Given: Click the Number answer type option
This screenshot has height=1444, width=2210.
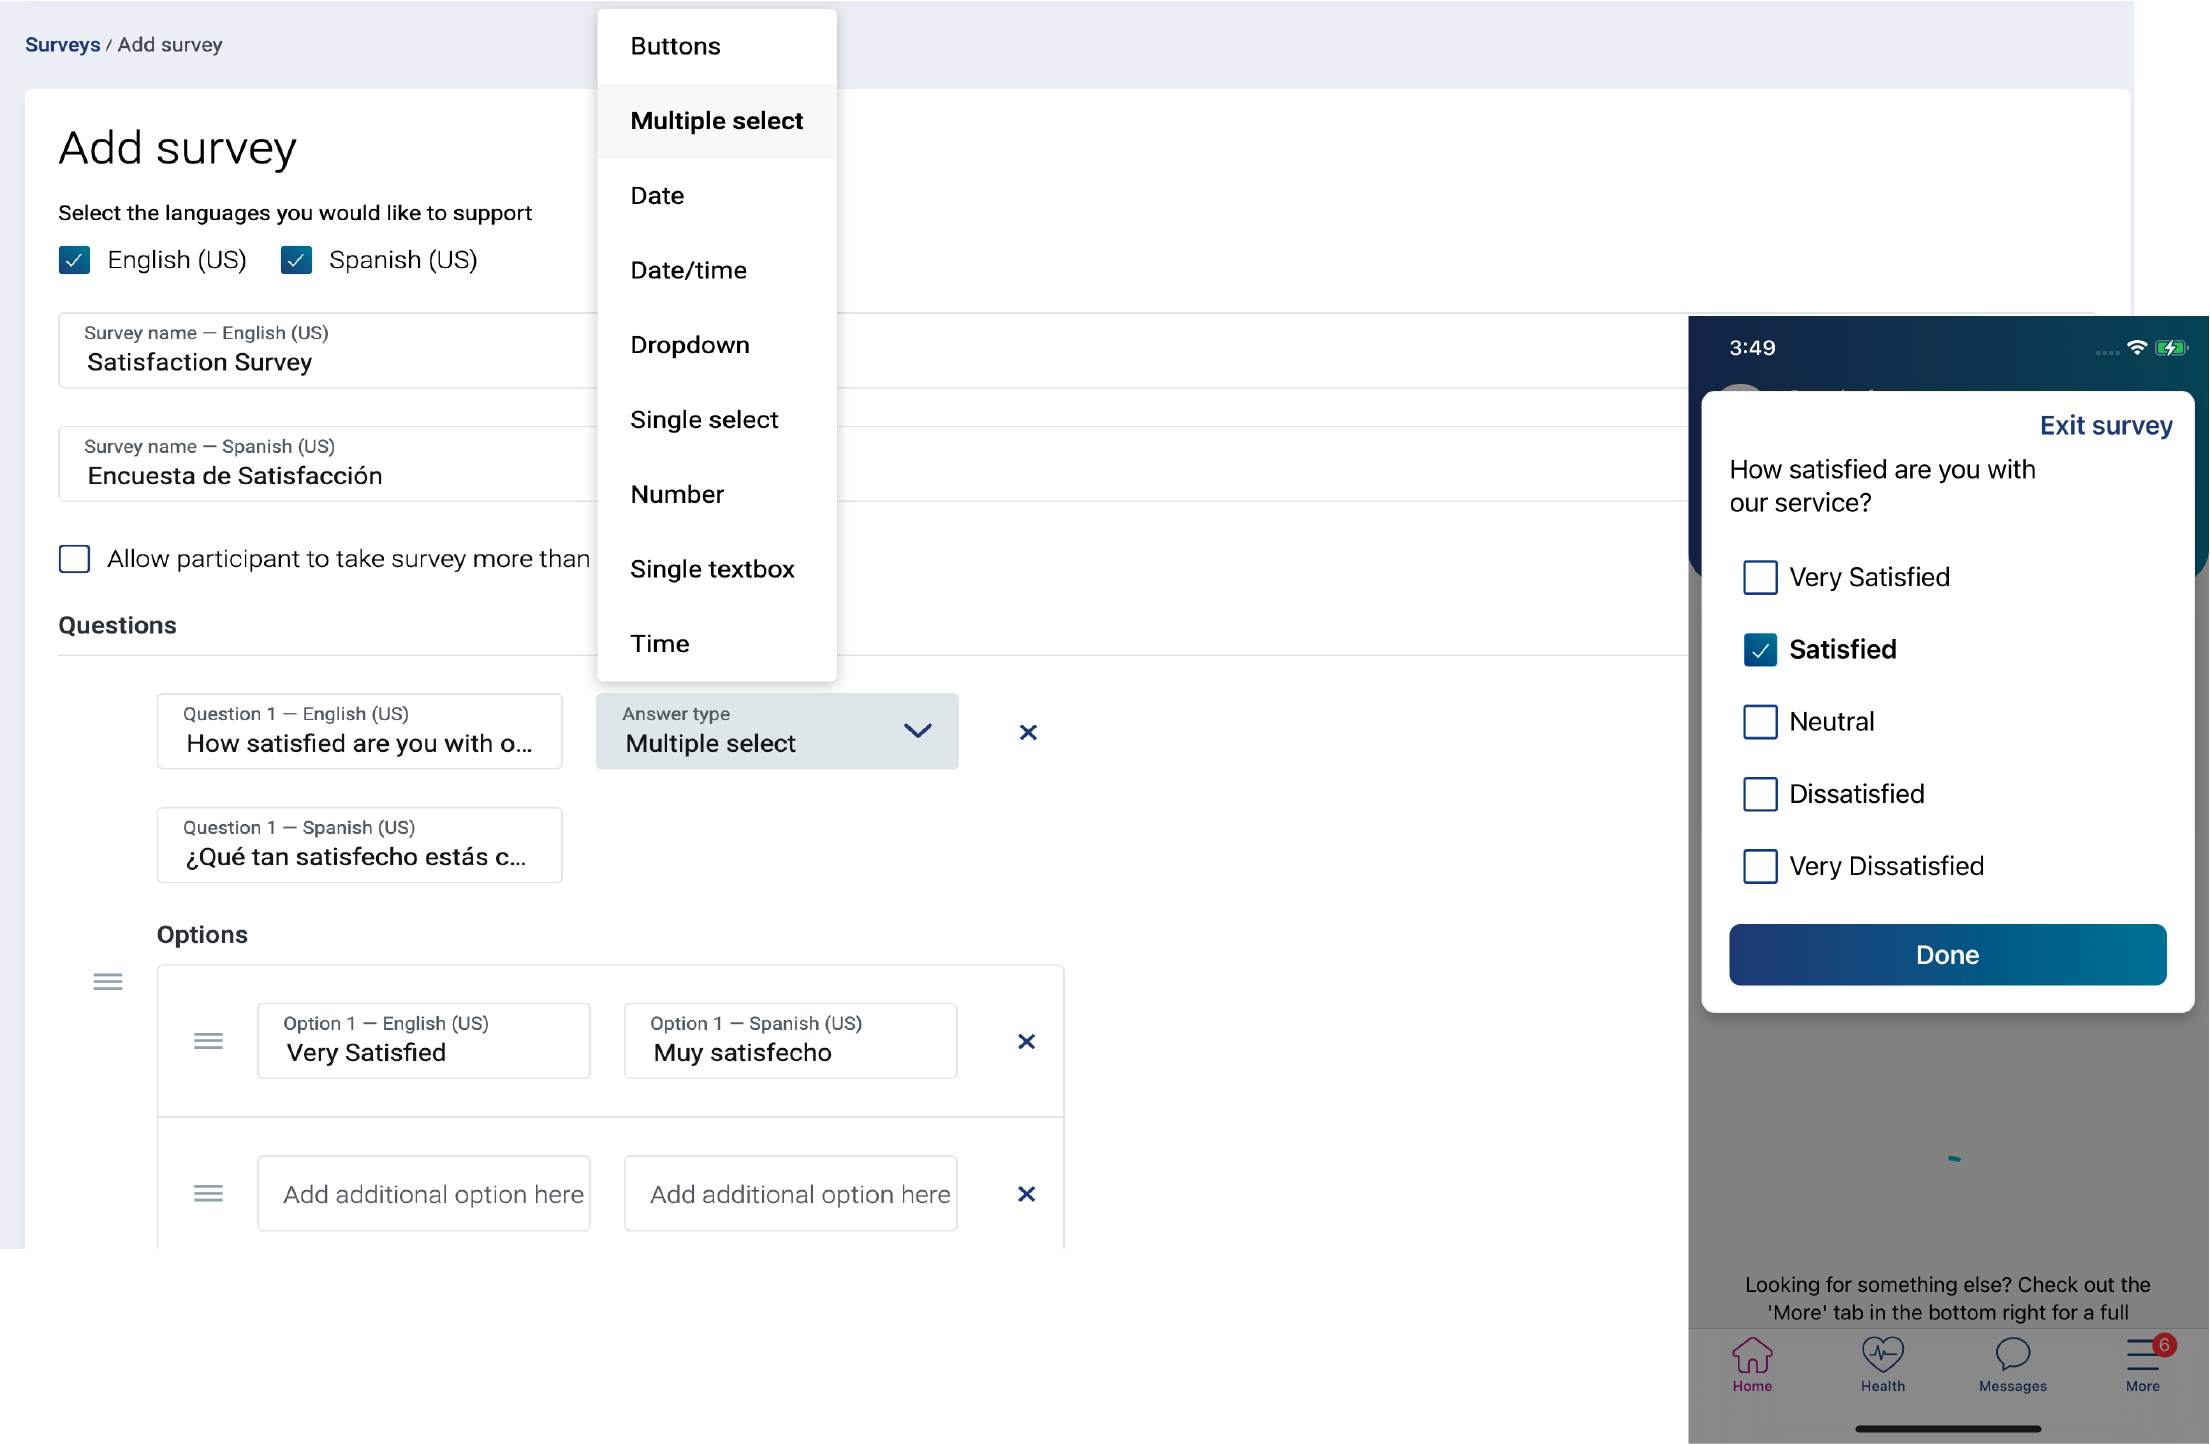Looking at the screenshot, I should point(680,493).
